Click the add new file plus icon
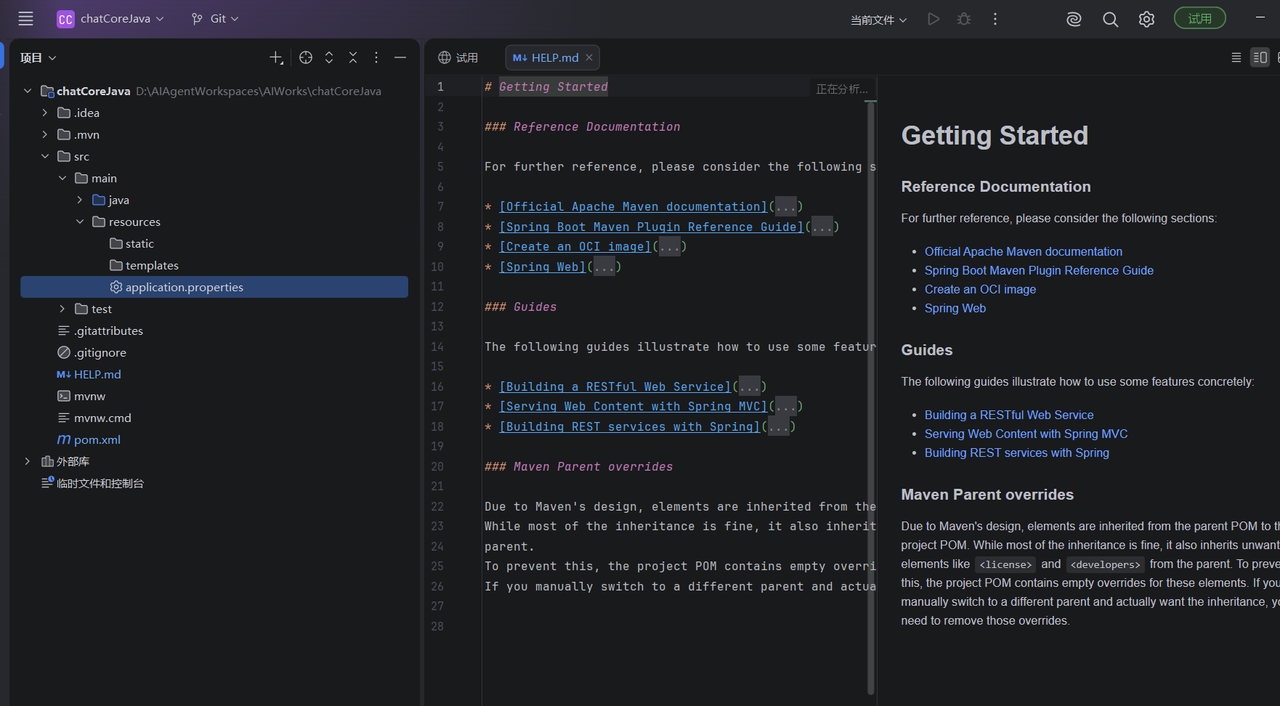1280x706 pixels. coord(277,58)
